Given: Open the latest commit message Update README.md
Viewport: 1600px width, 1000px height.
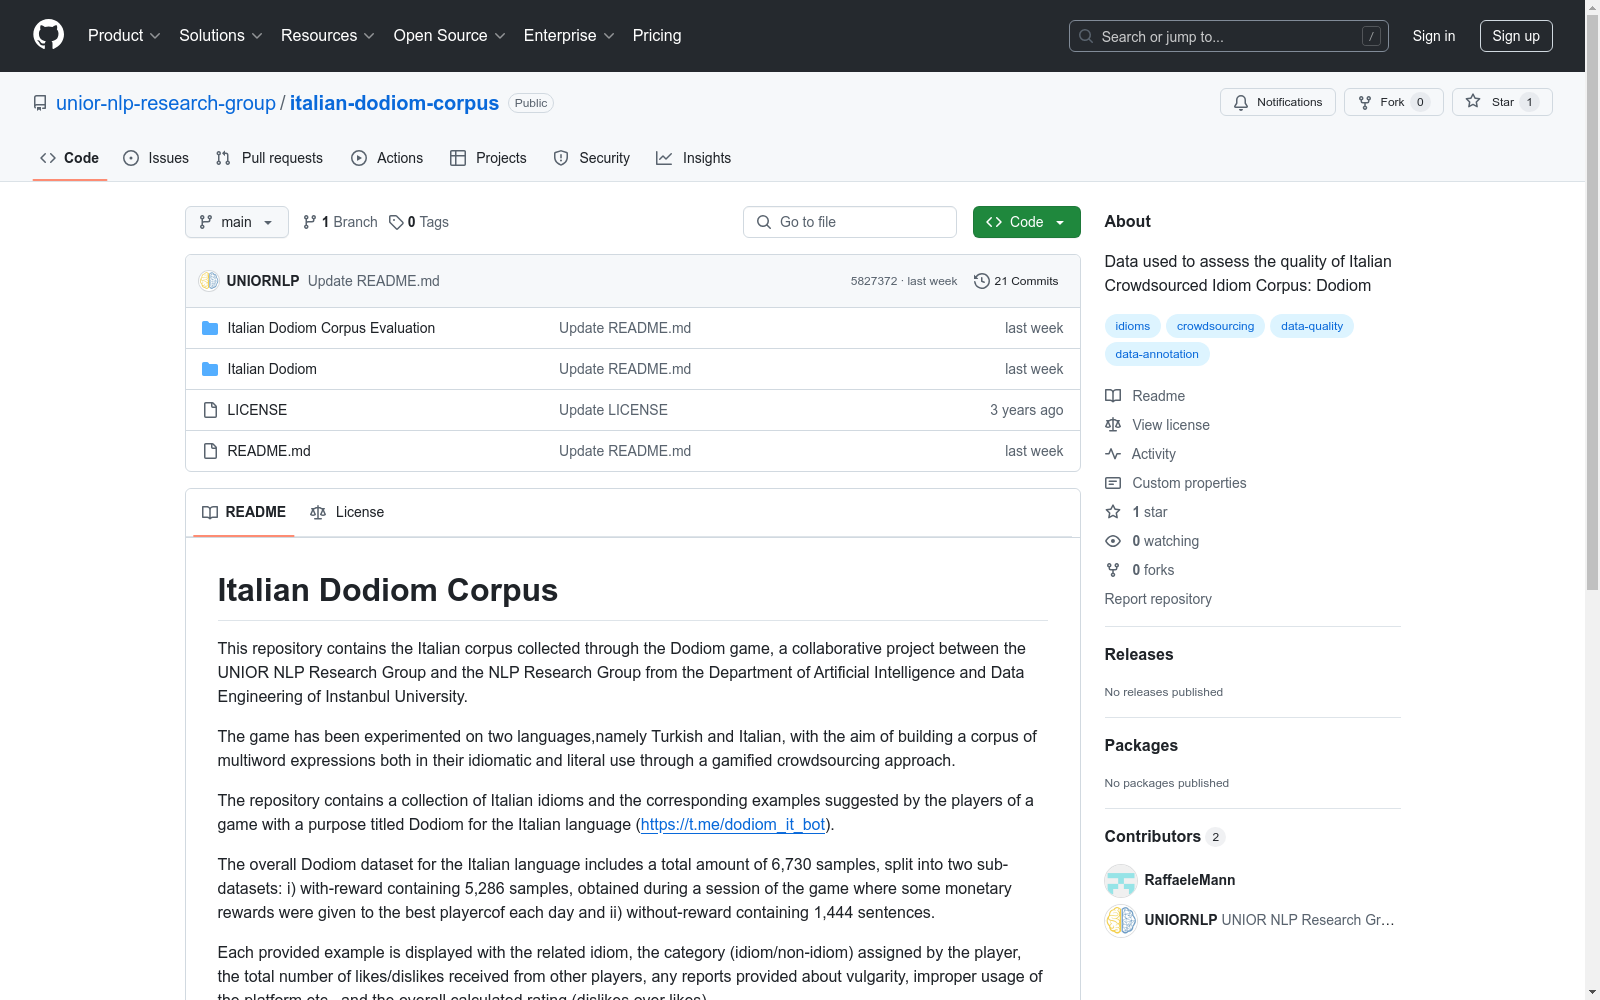Looking at the screenshot, I should pyautogui.click(x=374, y=281).
